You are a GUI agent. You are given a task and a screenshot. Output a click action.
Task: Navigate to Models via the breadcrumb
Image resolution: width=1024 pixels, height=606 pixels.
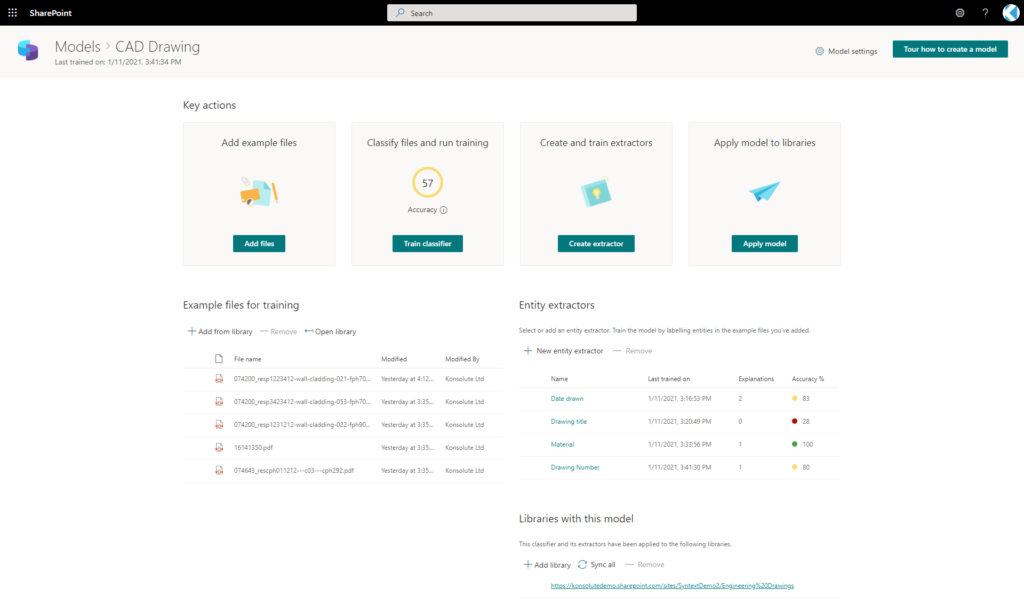click(78, 46)
